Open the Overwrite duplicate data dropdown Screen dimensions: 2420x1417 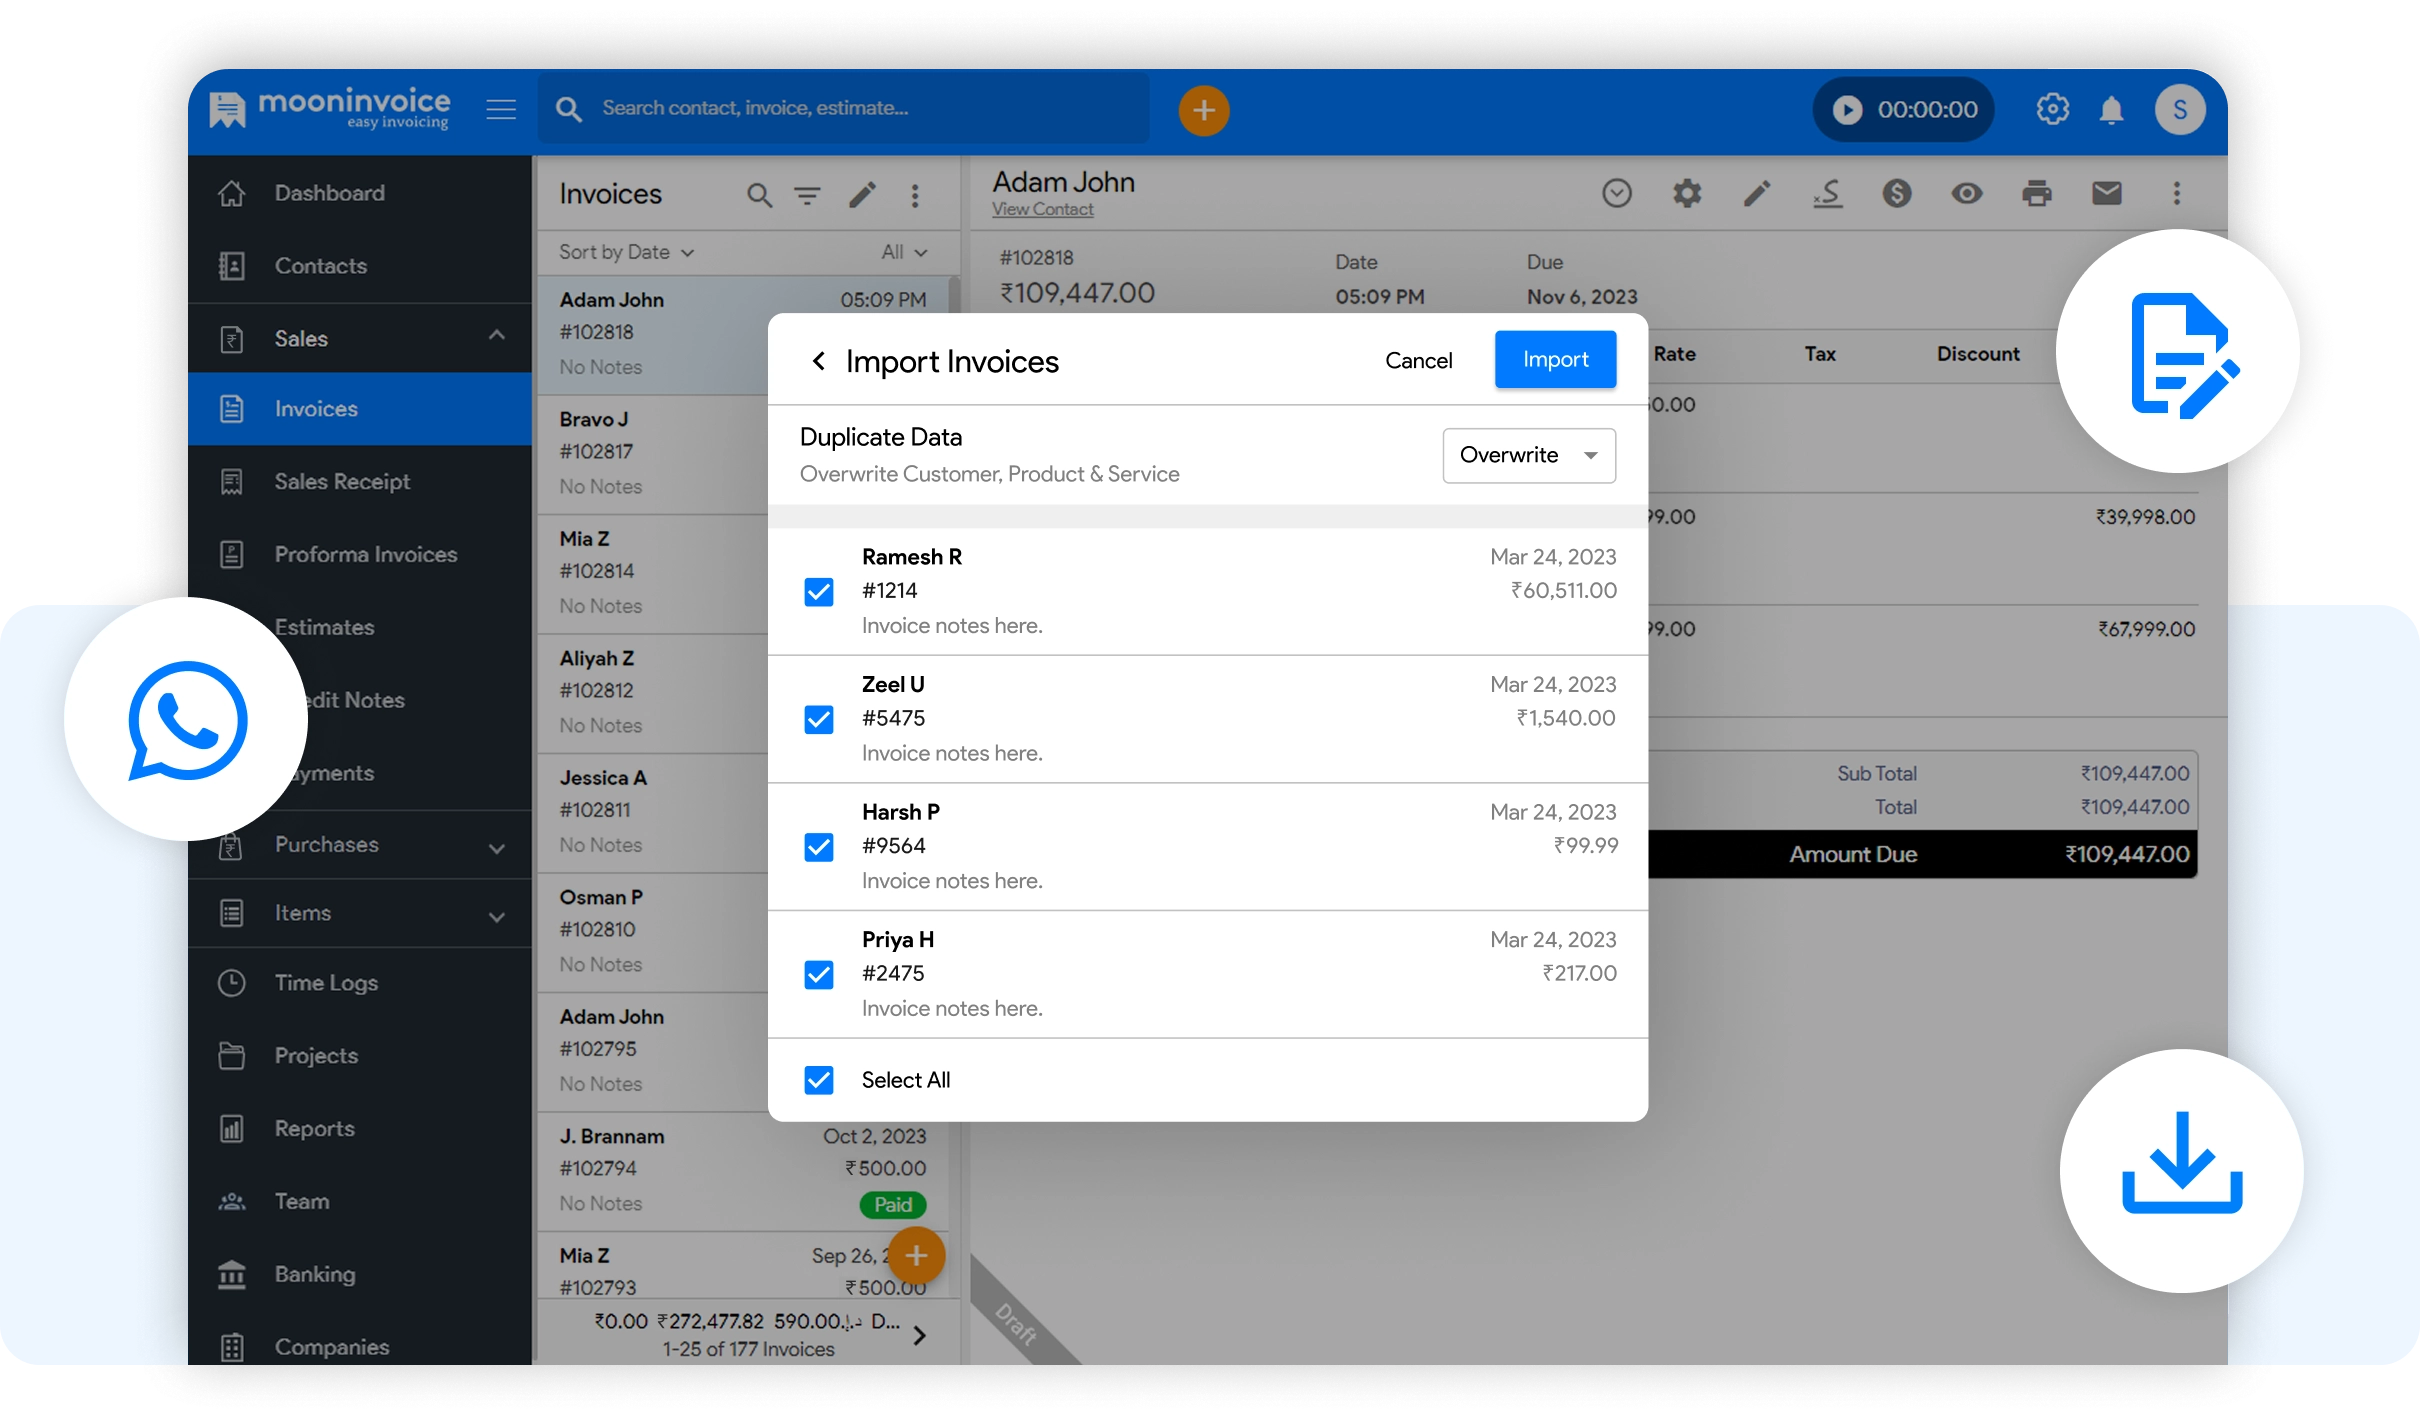point(1528,456)
